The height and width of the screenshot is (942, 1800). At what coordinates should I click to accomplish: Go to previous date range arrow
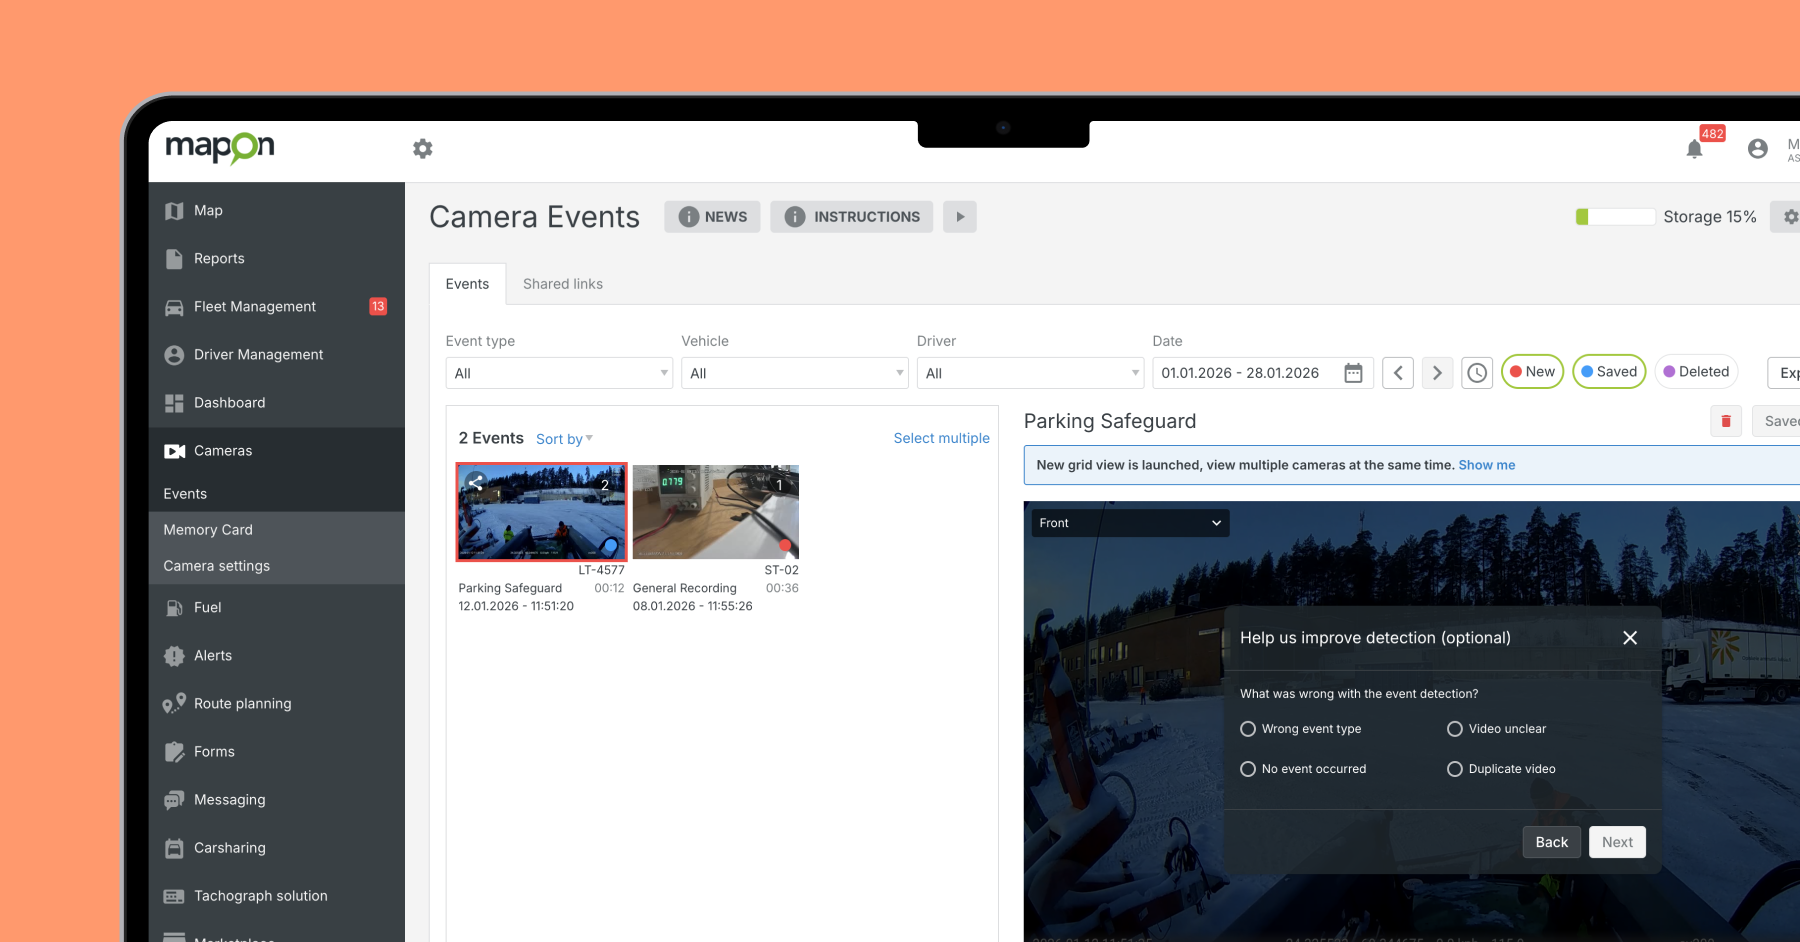(x=1398, y=373)
